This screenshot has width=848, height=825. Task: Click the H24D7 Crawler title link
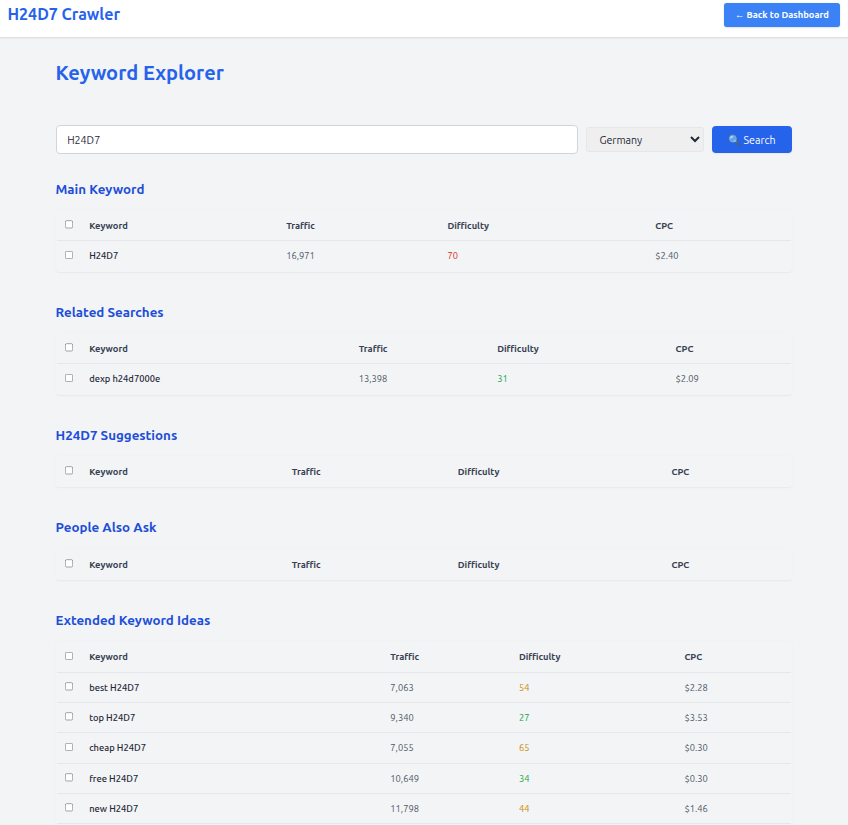pos(64,15)
